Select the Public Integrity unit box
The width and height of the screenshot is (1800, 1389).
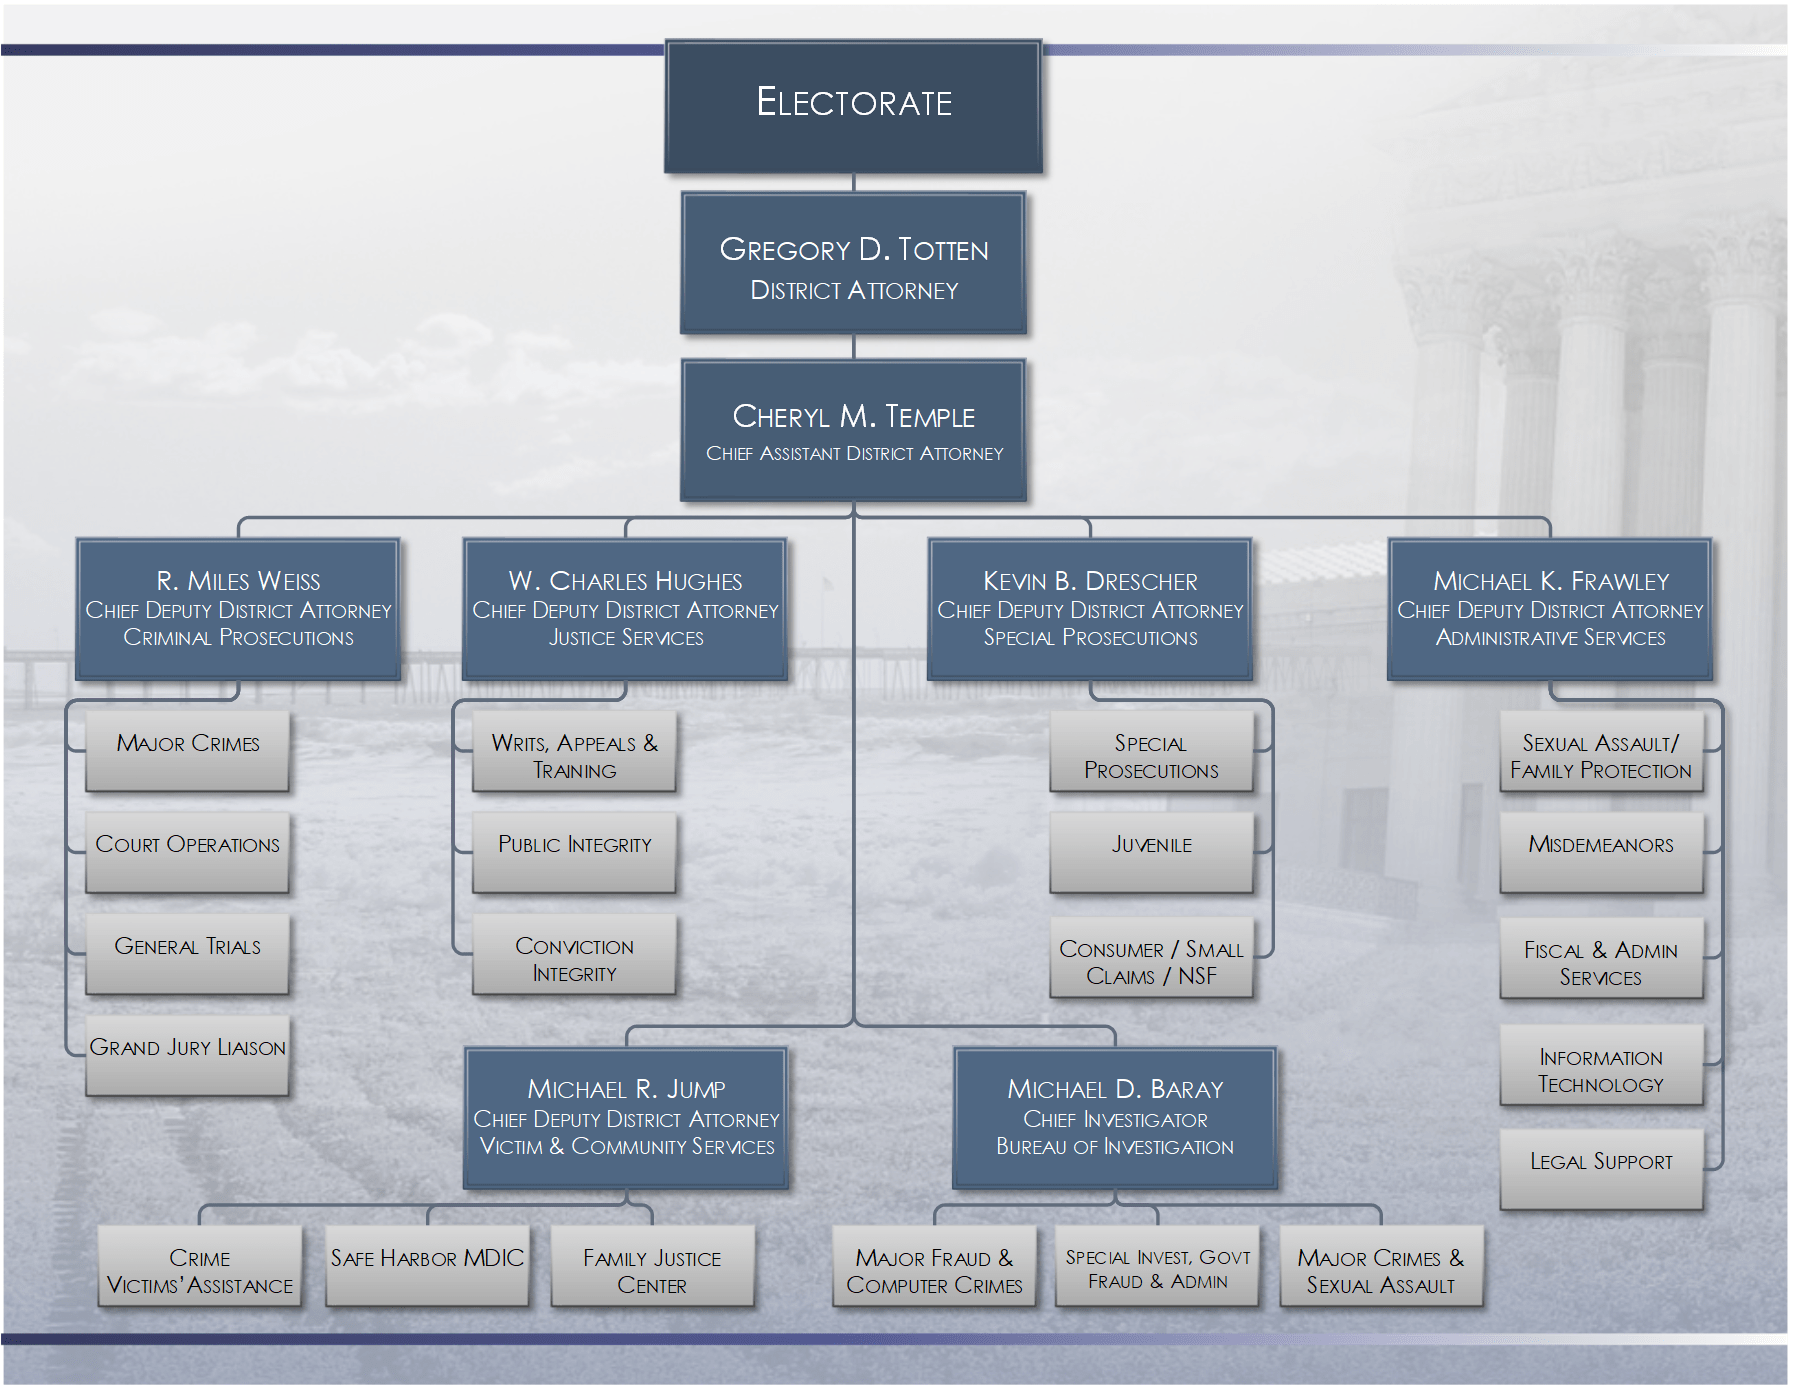pos(574,853)
